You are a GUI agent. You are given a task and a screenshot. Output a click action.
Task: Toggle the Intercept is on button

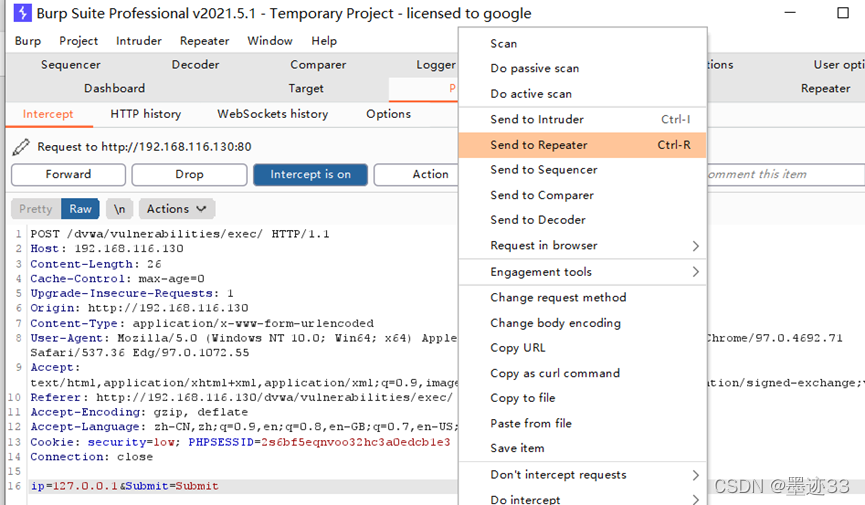[x=311, y=174]
